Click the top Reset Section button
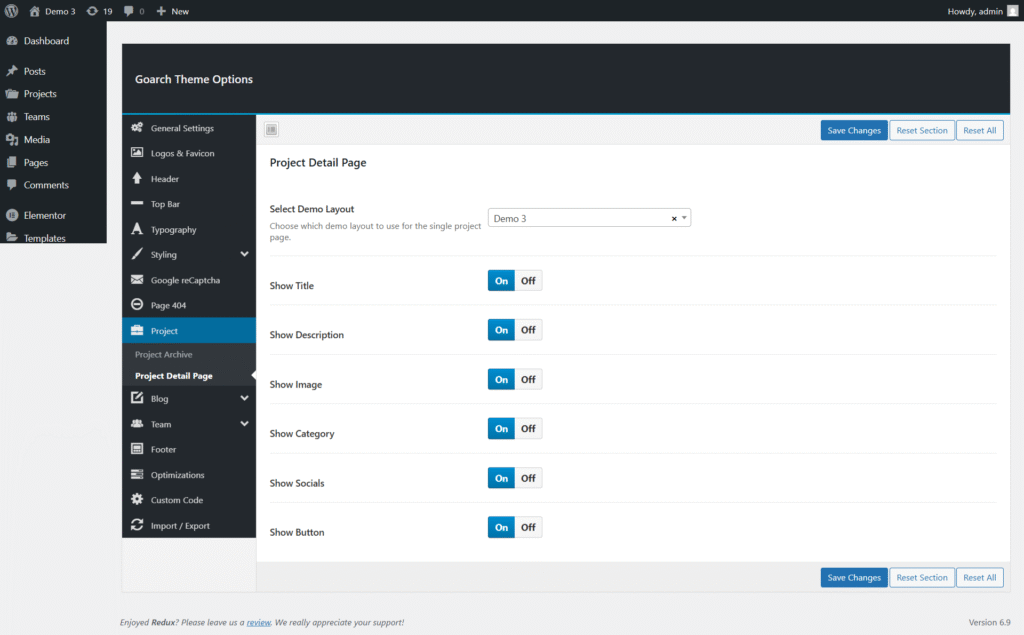1024x635 pixels. point(921,130)
